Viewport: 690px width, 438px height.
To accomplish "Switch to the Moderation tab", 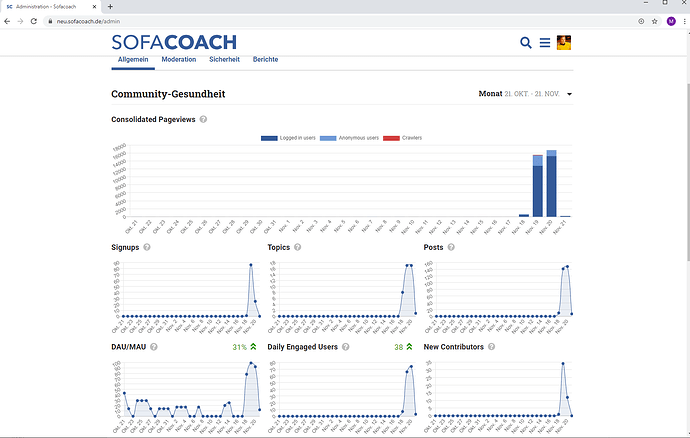I will [178, 60].
